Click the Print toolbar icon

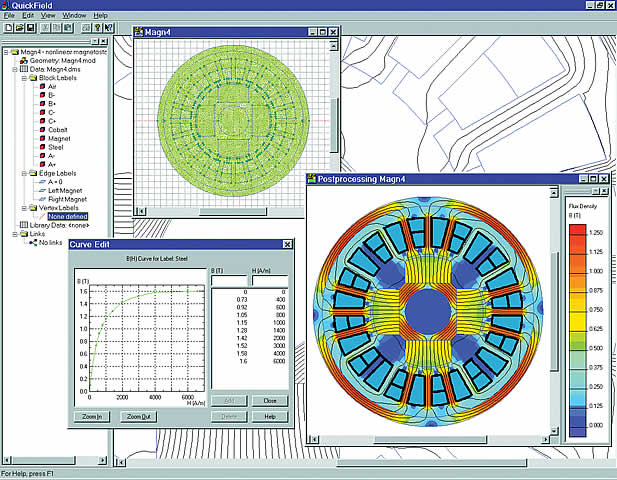pyautogui.click(x=86, y=28)
